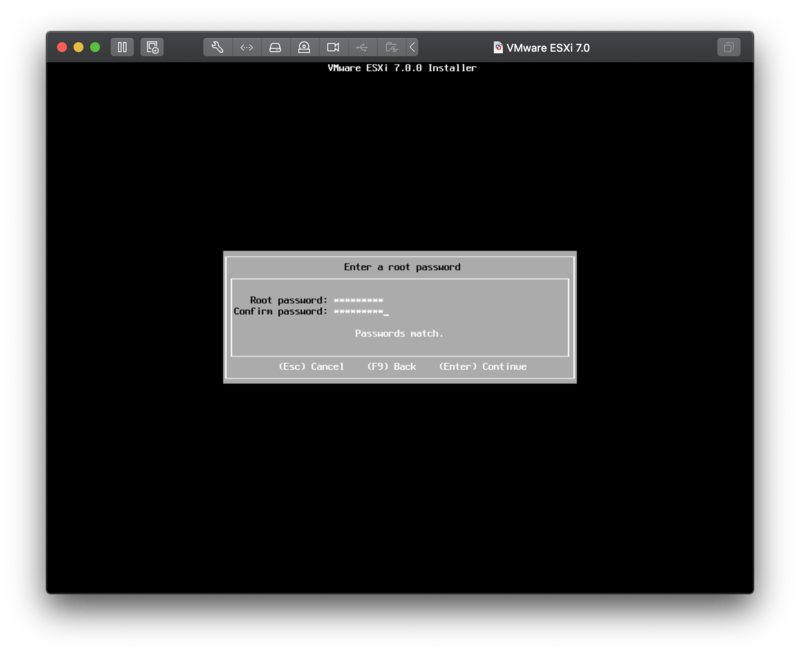The image size is (800, 655).
Task: Click the VMware ESXi 7.0 document icon
Action: pyautogui.click(x=498, y=47)
